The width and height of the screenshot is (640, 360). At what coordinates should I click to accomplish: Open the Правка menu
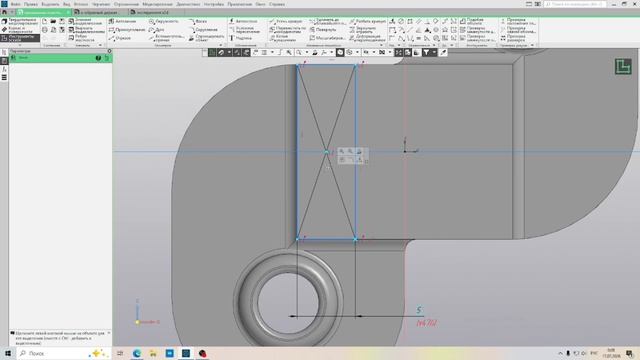pyautogui.click(x=31, y=4)
